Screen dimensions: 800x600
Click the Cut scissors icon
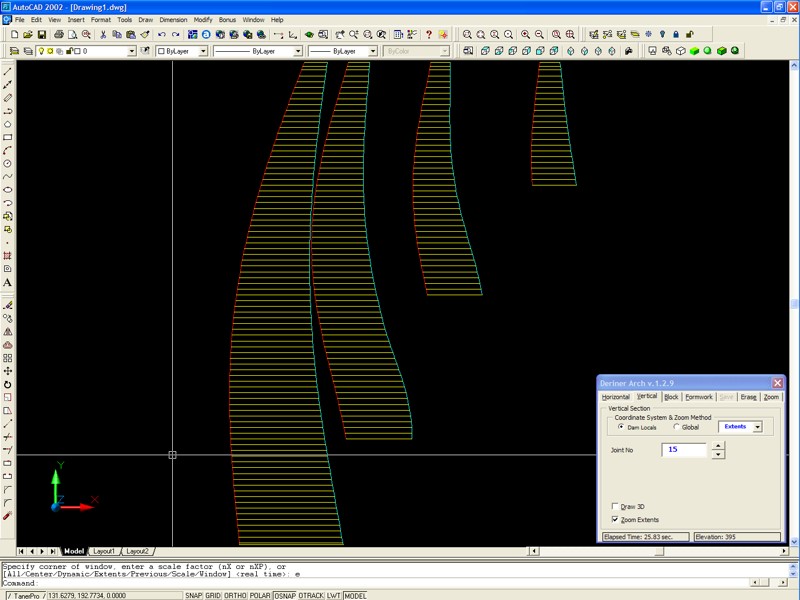(x=103, y=35)
